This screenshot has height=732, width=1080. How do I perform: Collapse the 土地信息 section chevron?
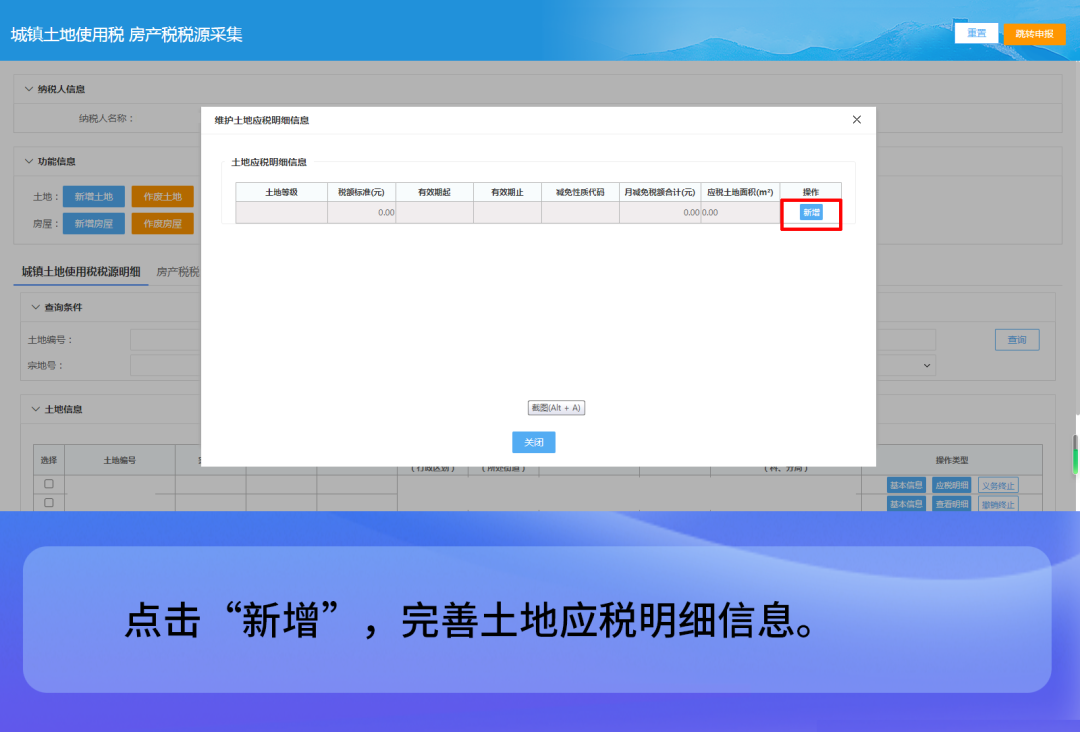[x=36, y=409]
